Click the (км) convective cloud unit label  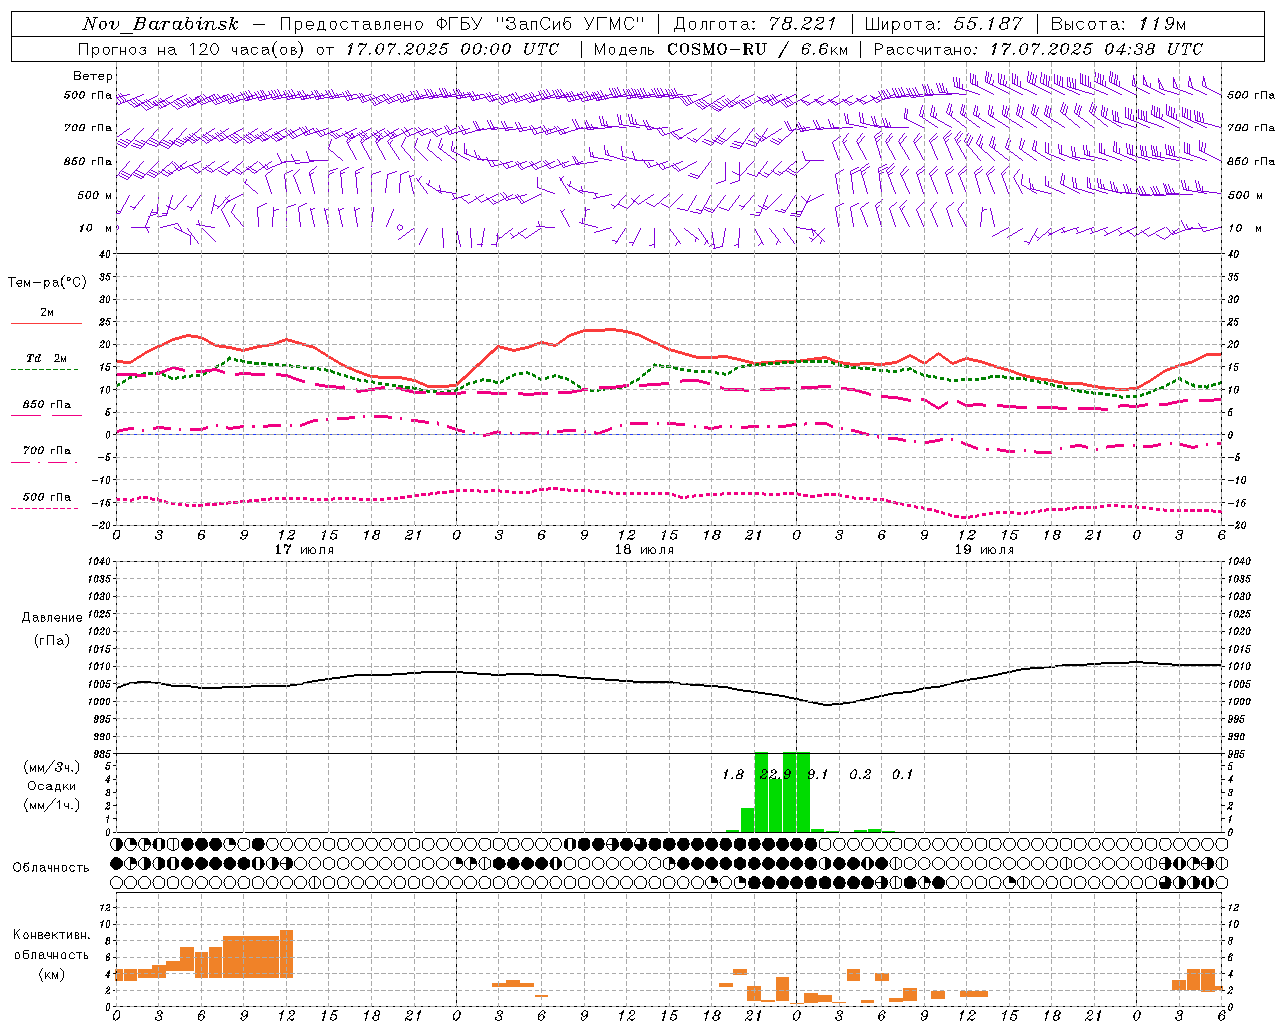point(52,973)
